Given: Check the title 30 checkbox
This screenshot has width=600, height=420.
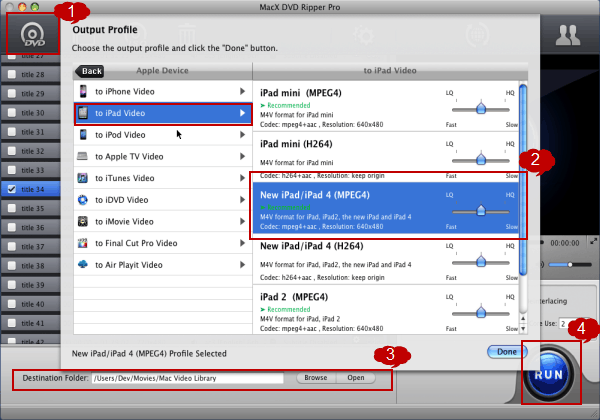Looking at the screenshot, I should tap(12, 112).
